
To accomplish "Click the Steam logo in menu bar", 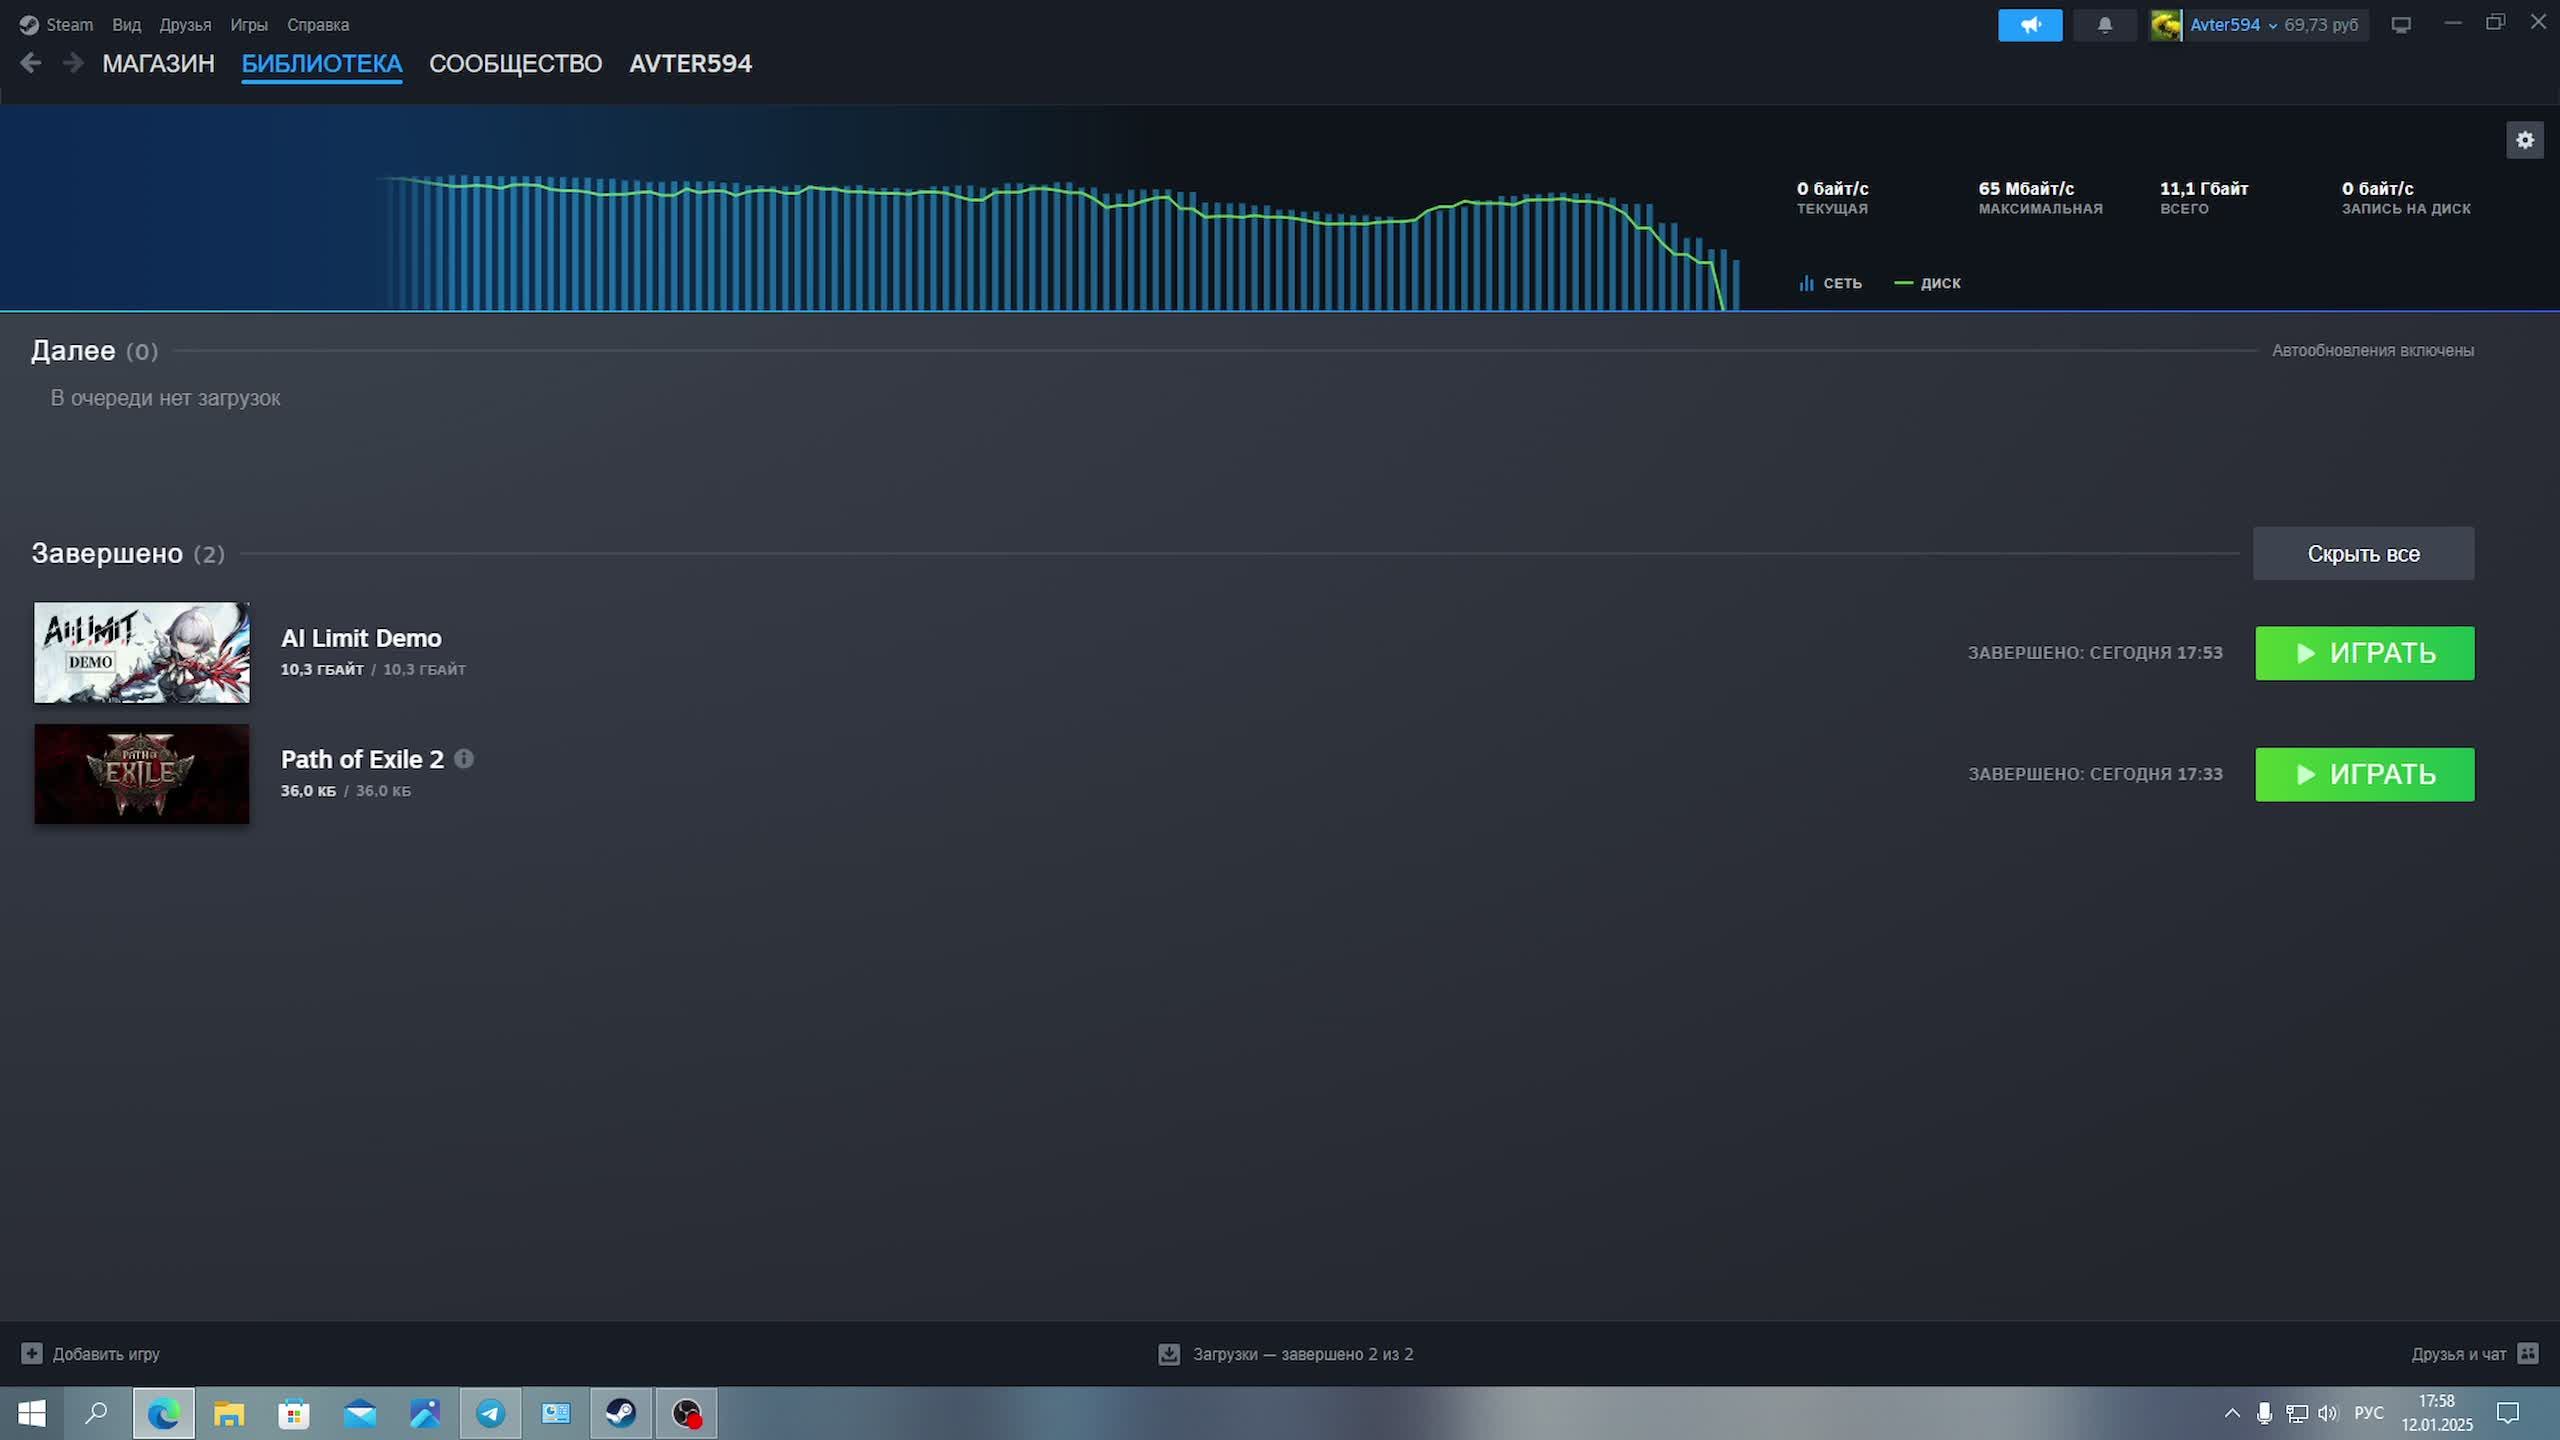I will pos(29,25).
